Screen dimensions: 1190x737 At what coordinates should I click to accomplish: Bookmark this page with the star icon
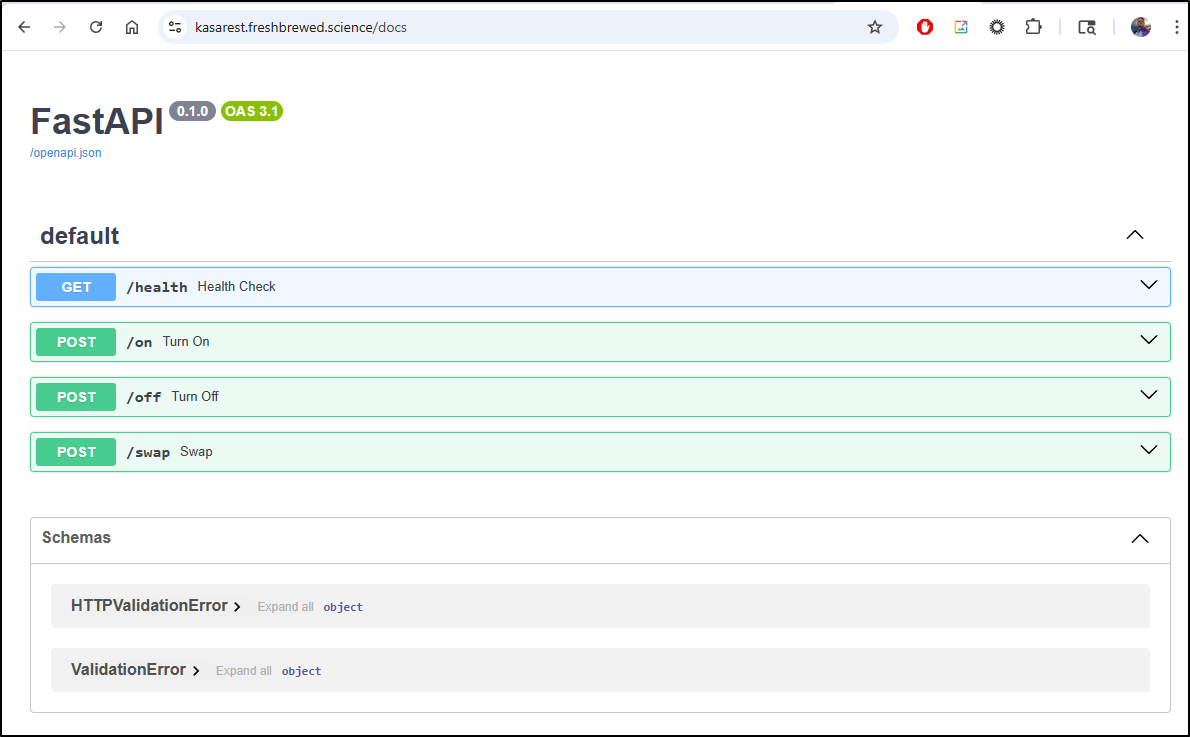tap(875, 27)
